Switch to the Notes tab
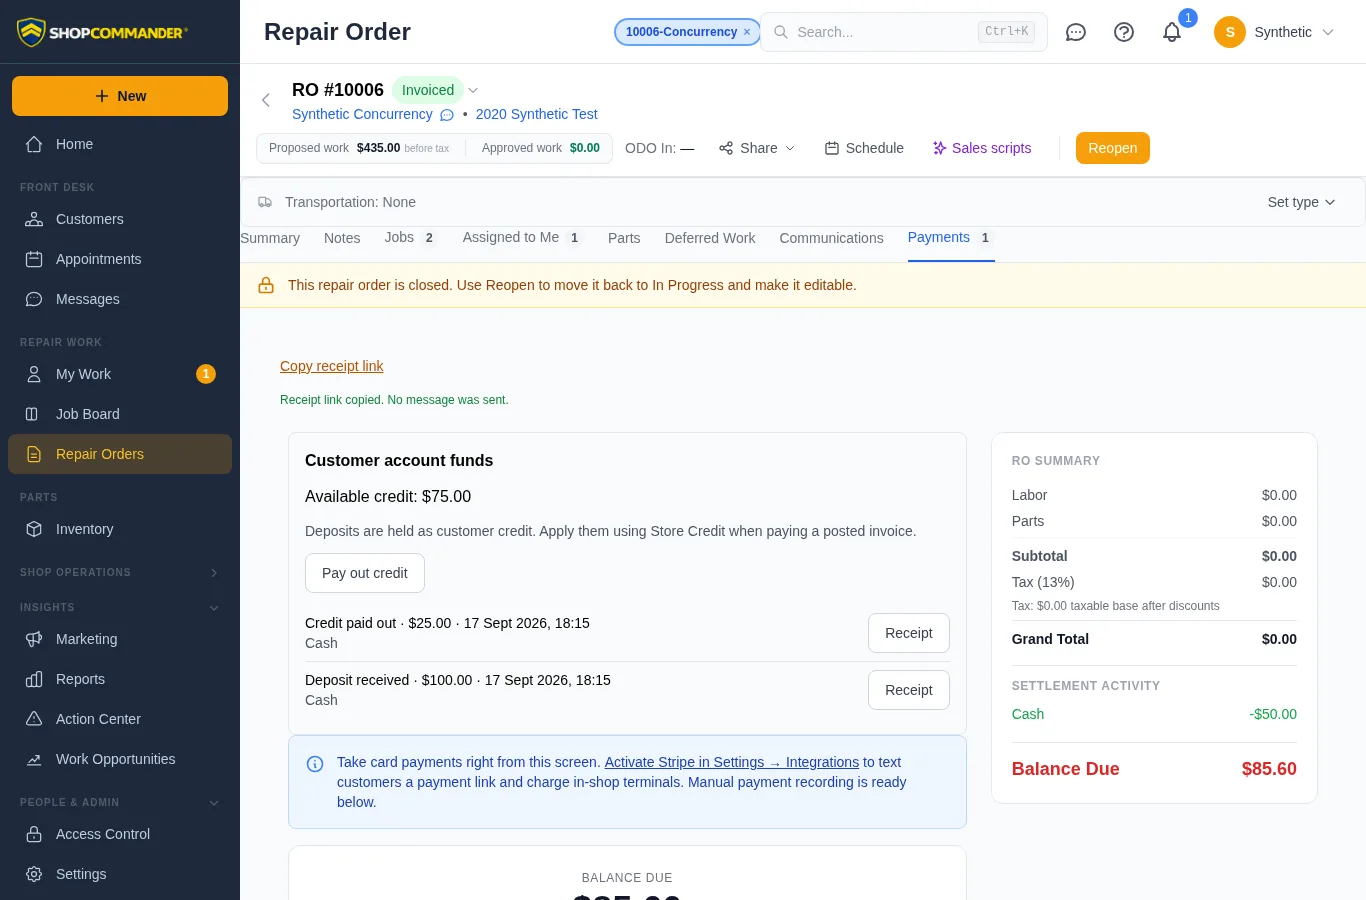 342,238
